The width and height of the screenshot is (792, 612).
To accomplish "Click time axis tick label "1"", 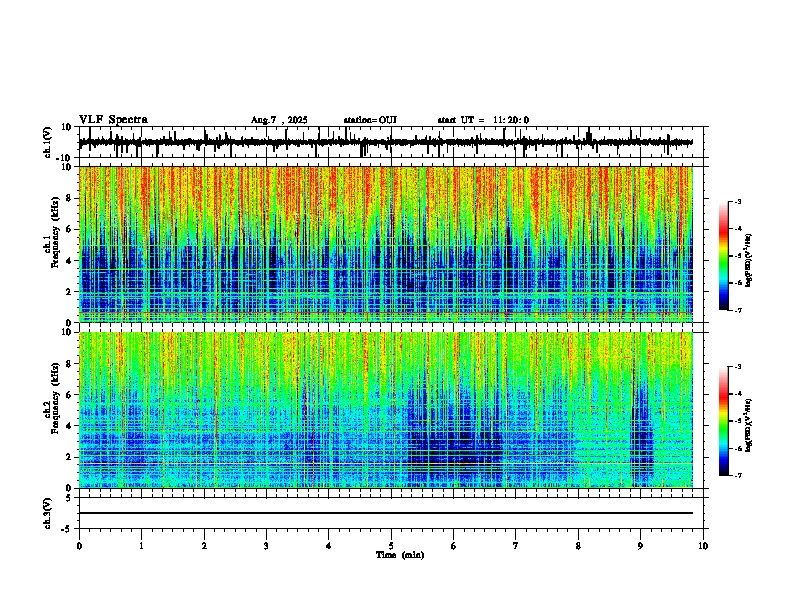I will (x=141, y=546).
